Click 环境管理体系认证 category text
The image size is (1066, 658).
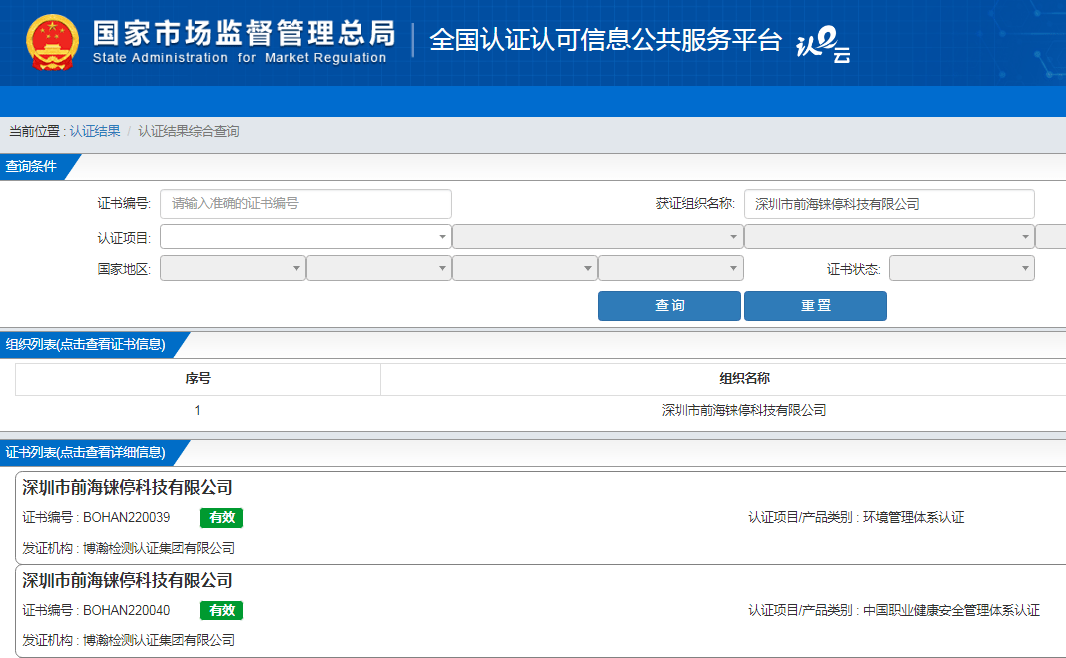click(x=914, y=517)
